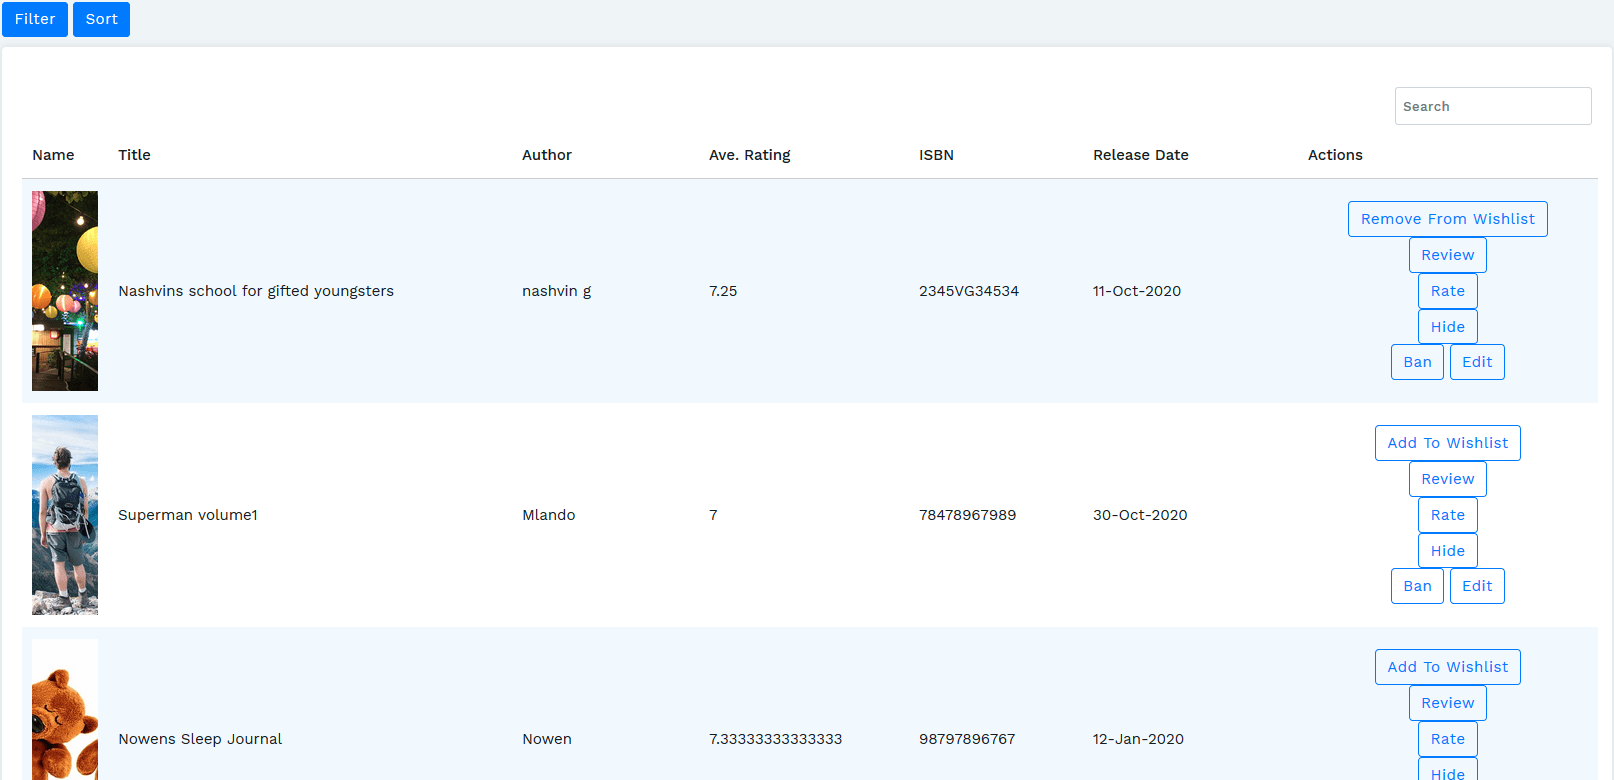Hide the Superman volume1 book

point(1447,551)
